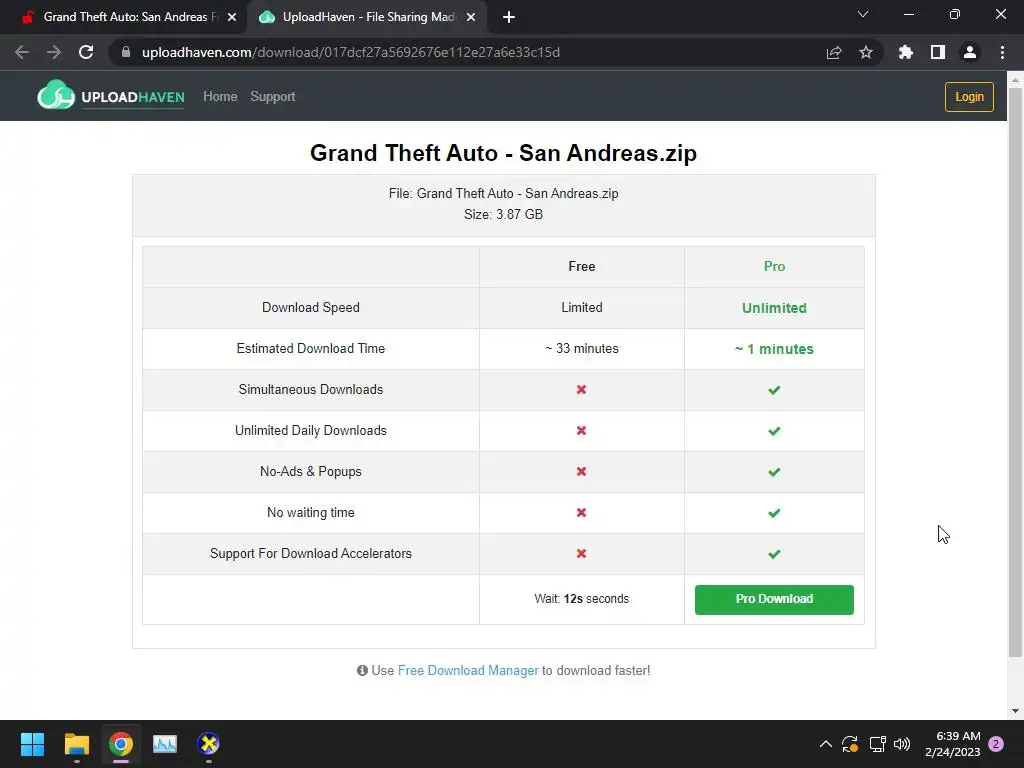The image size is (1024, 768).
Task: Click the Simultaneous Downloads green checkmark
Action: tap(774, 391)
